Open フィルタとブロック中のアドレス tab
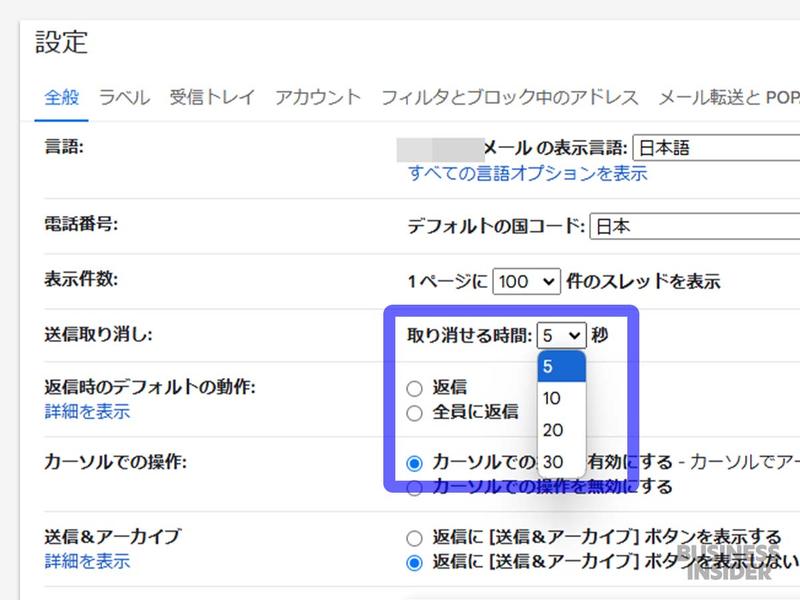The width and height of the screenshot is (800, 600). [x=510, y=97]
